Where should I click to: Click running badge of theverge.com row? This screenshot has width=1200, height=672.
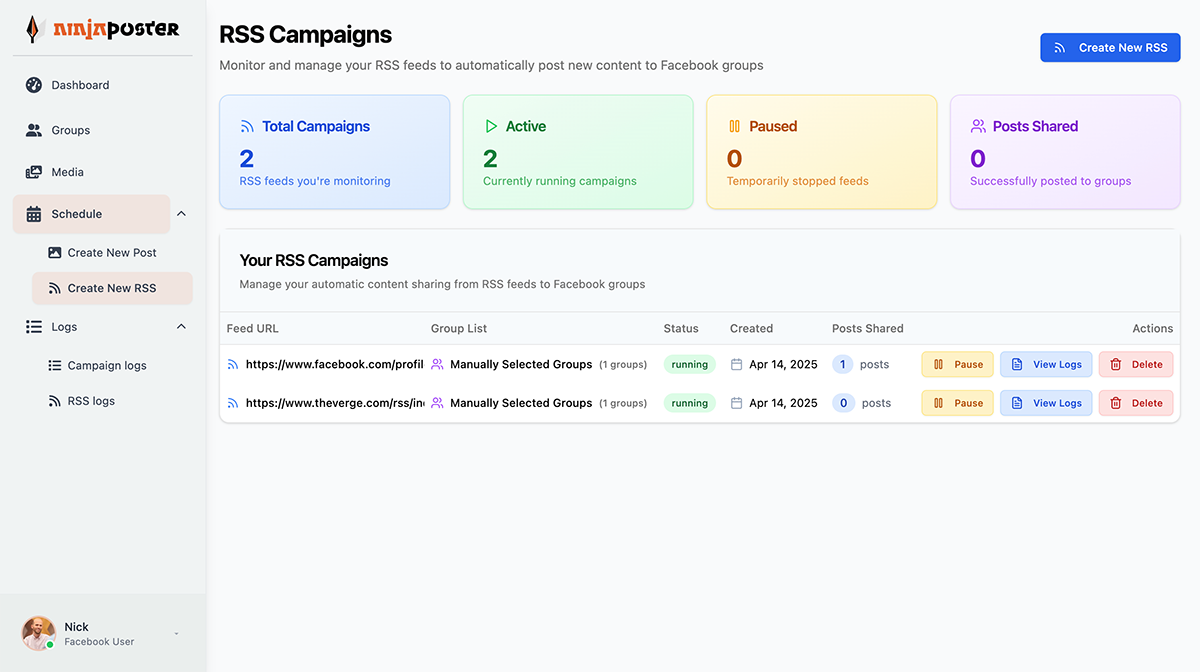[x=690, y=403]
